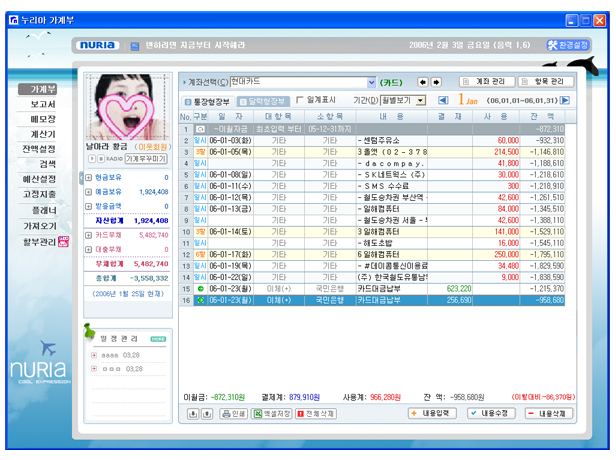The image size is (616, 460).
Task: Open the 현대카드 account dropdown
Action: tap(372, 82)
